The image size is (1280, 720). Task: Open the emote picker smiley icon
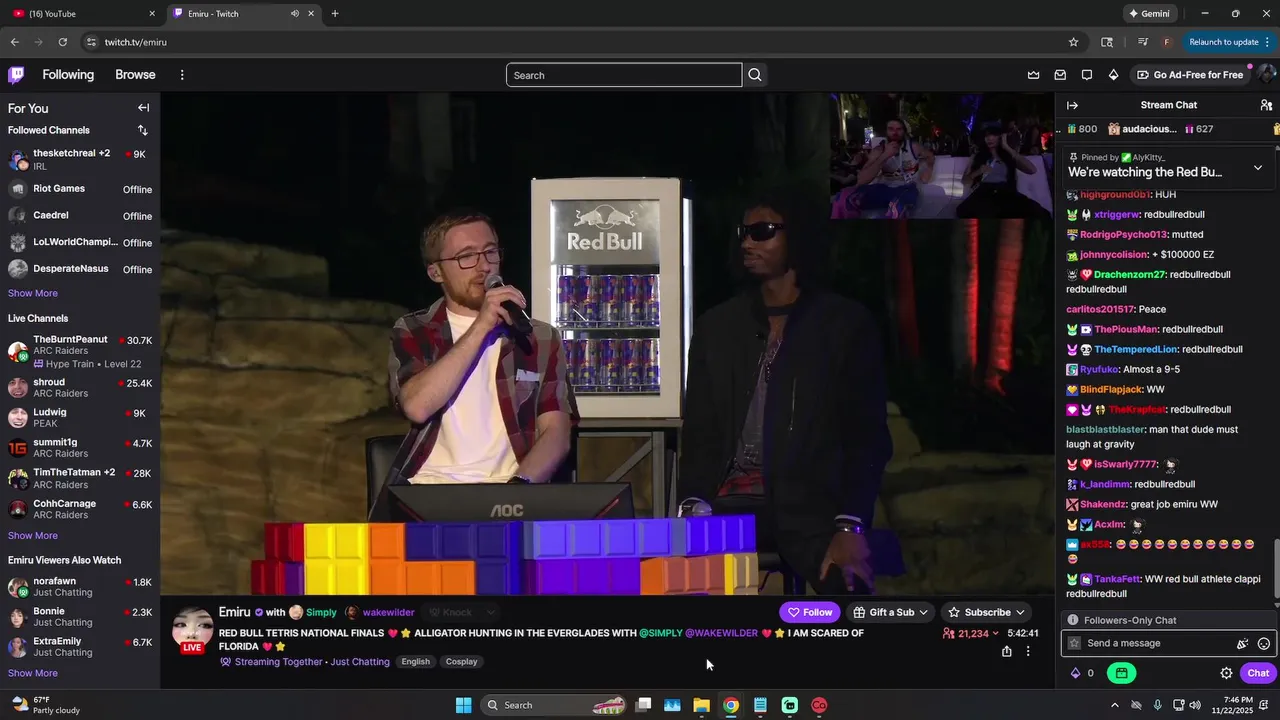point(1264,644)
